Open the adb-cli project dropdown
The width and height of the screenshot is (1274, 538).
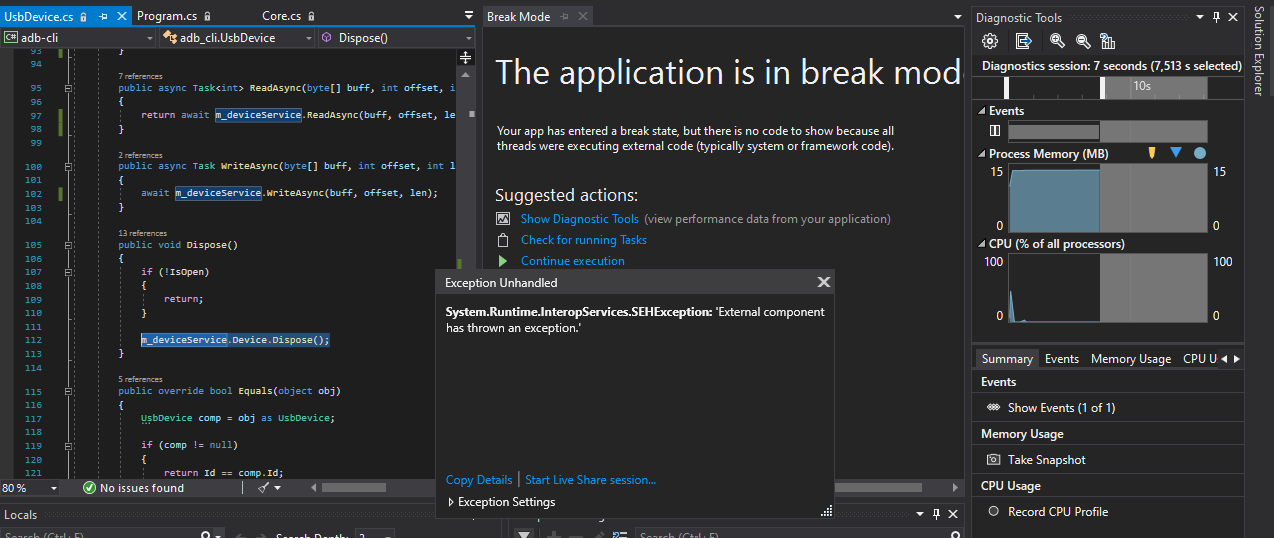pos(79,38)
